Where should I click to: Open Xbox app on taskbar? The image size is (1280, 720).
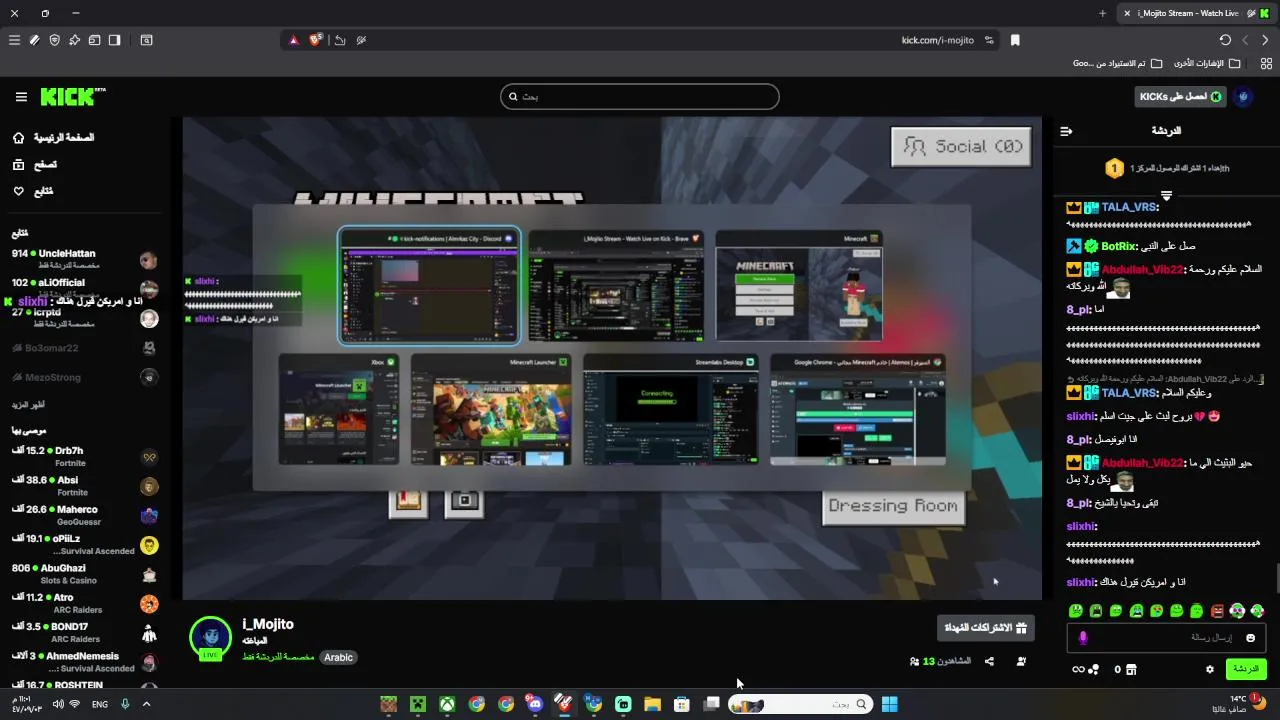(x=447, y=704)
